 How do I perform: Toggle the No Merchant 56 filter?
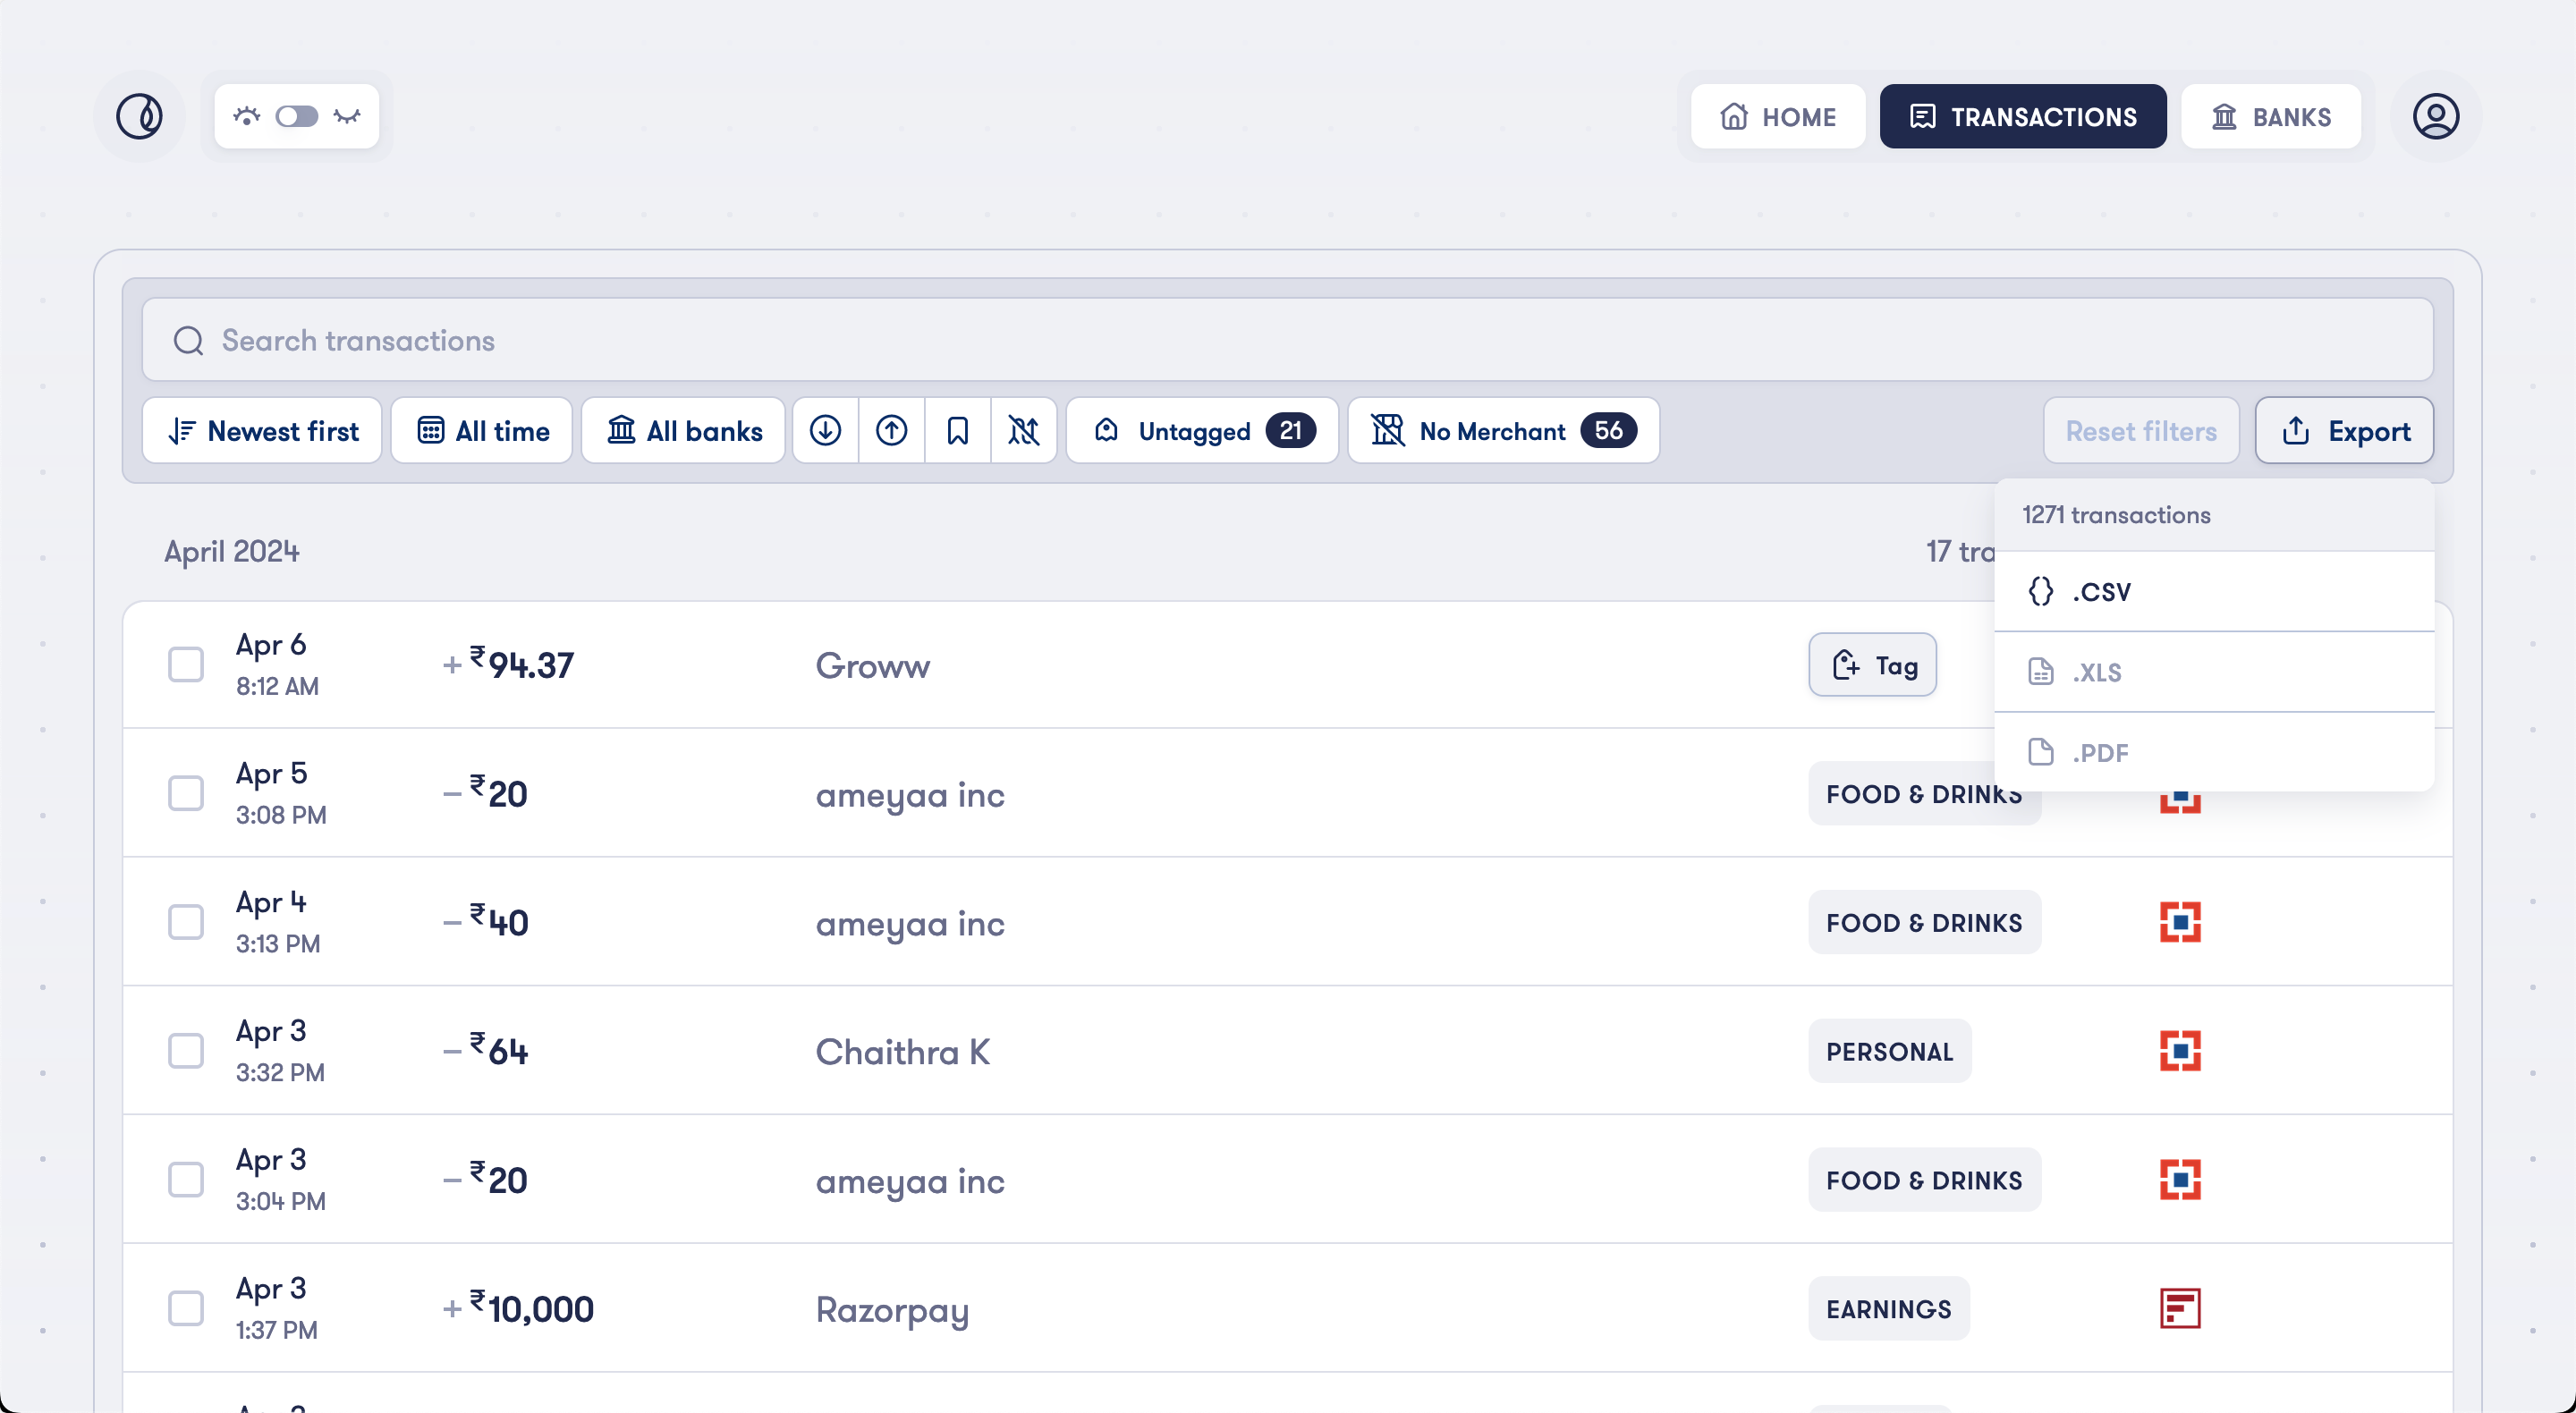tap(1503, 431)
